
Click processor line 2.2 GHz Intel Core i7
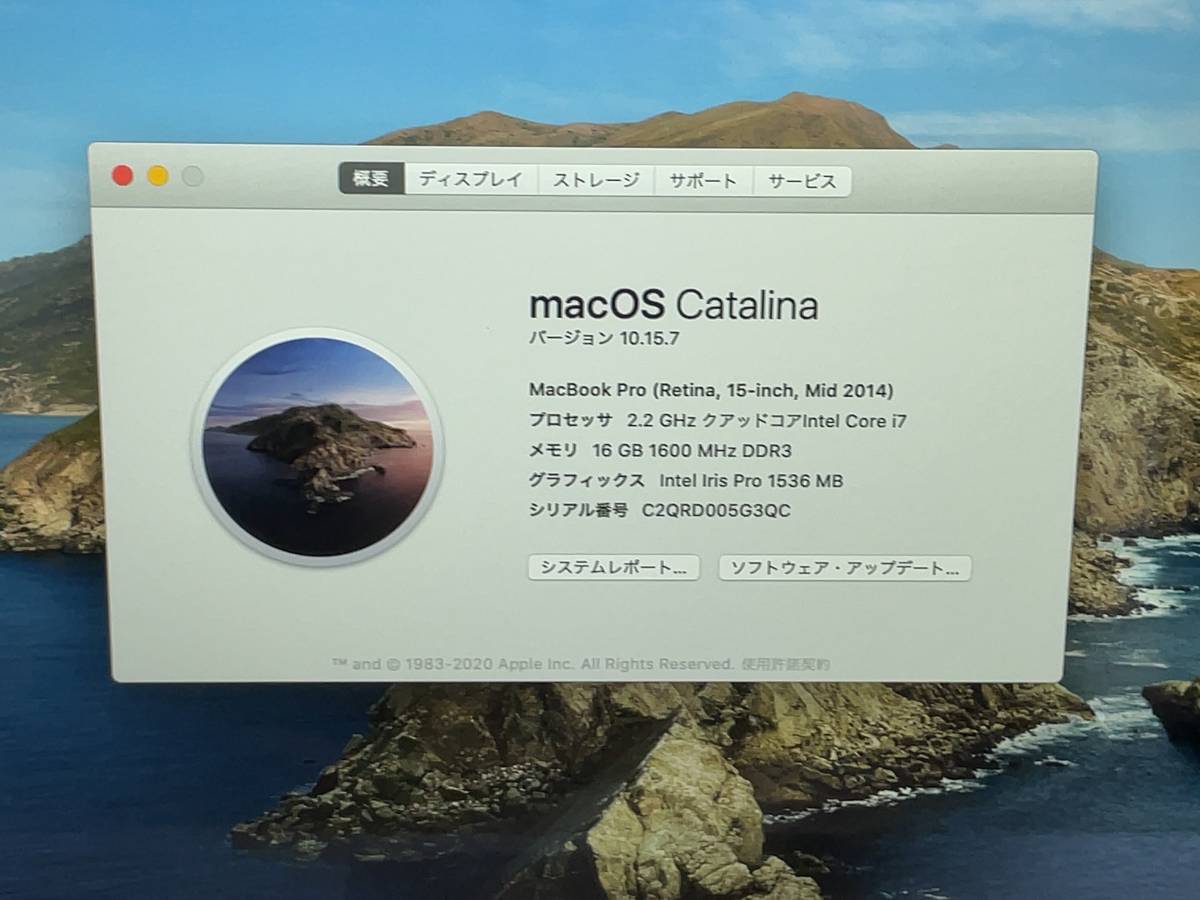(717, 421)
